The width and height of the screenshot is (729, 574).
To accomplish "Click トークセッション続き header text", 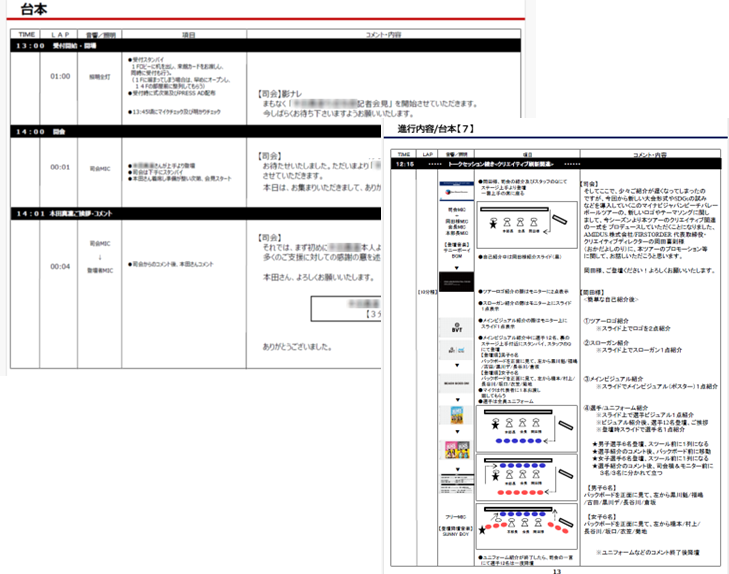I will point(501,164).
